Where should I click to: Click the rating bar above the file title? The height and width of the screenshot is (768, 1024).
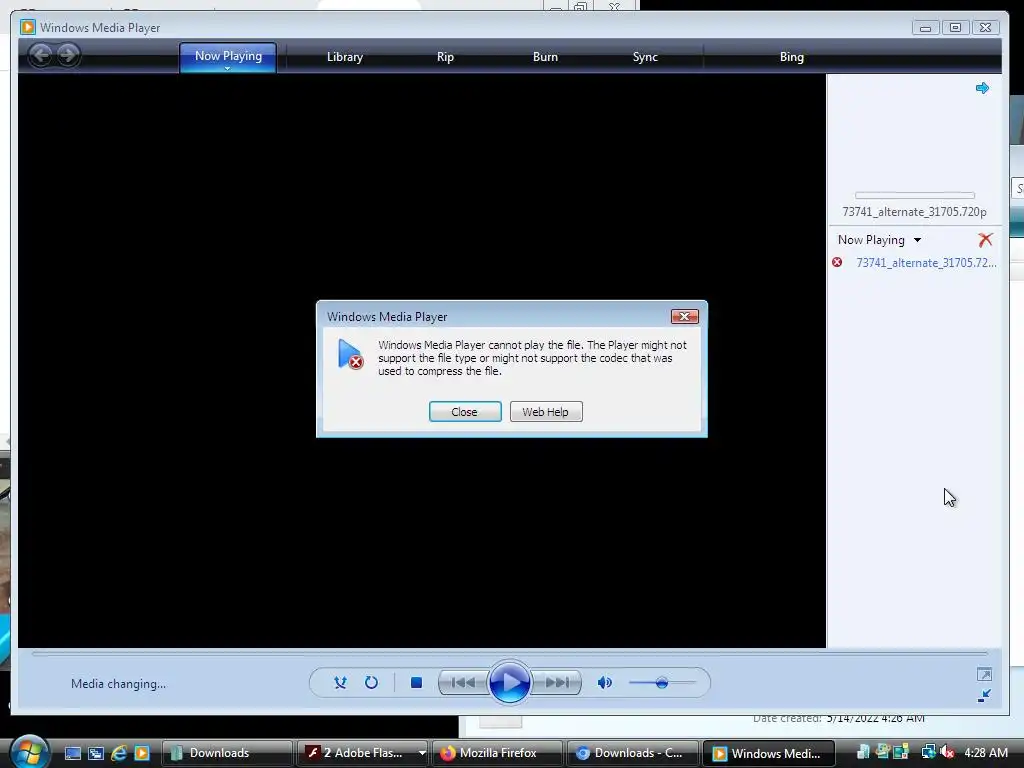pyautogui.click(x=914, y=195)
